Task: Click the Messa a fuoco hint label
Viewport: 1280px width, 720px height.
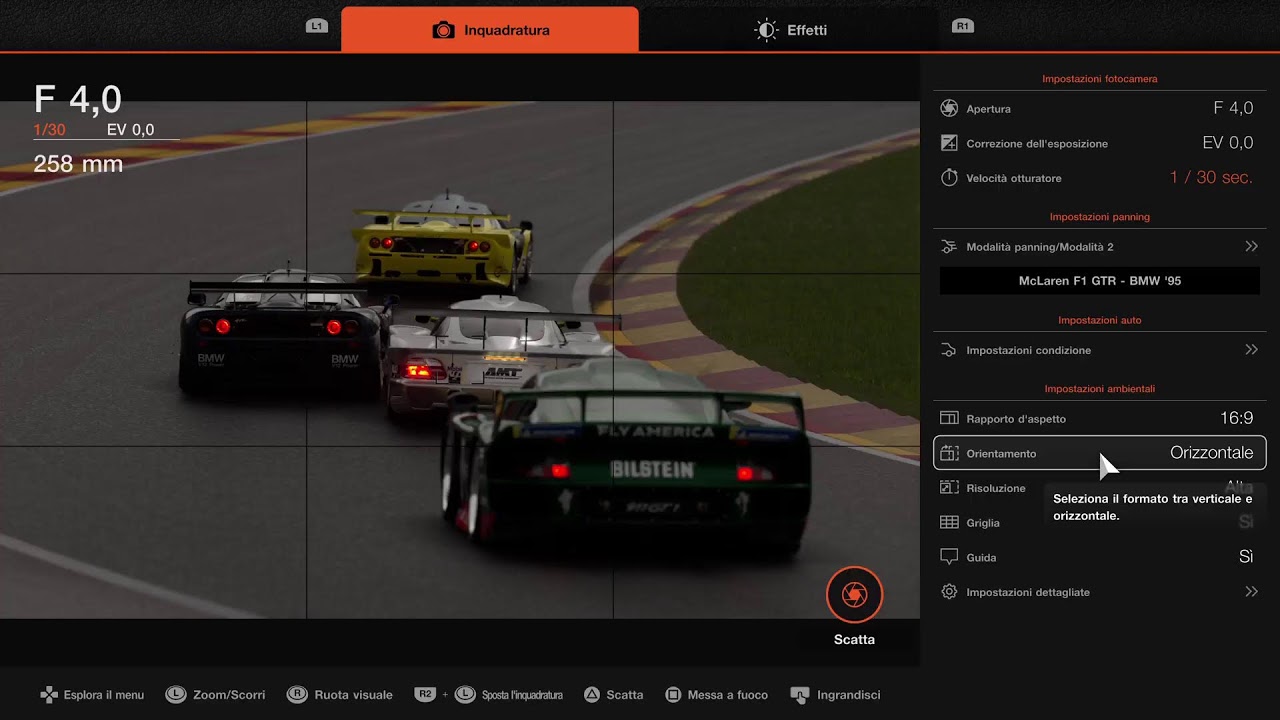Action: click(728, 694)
